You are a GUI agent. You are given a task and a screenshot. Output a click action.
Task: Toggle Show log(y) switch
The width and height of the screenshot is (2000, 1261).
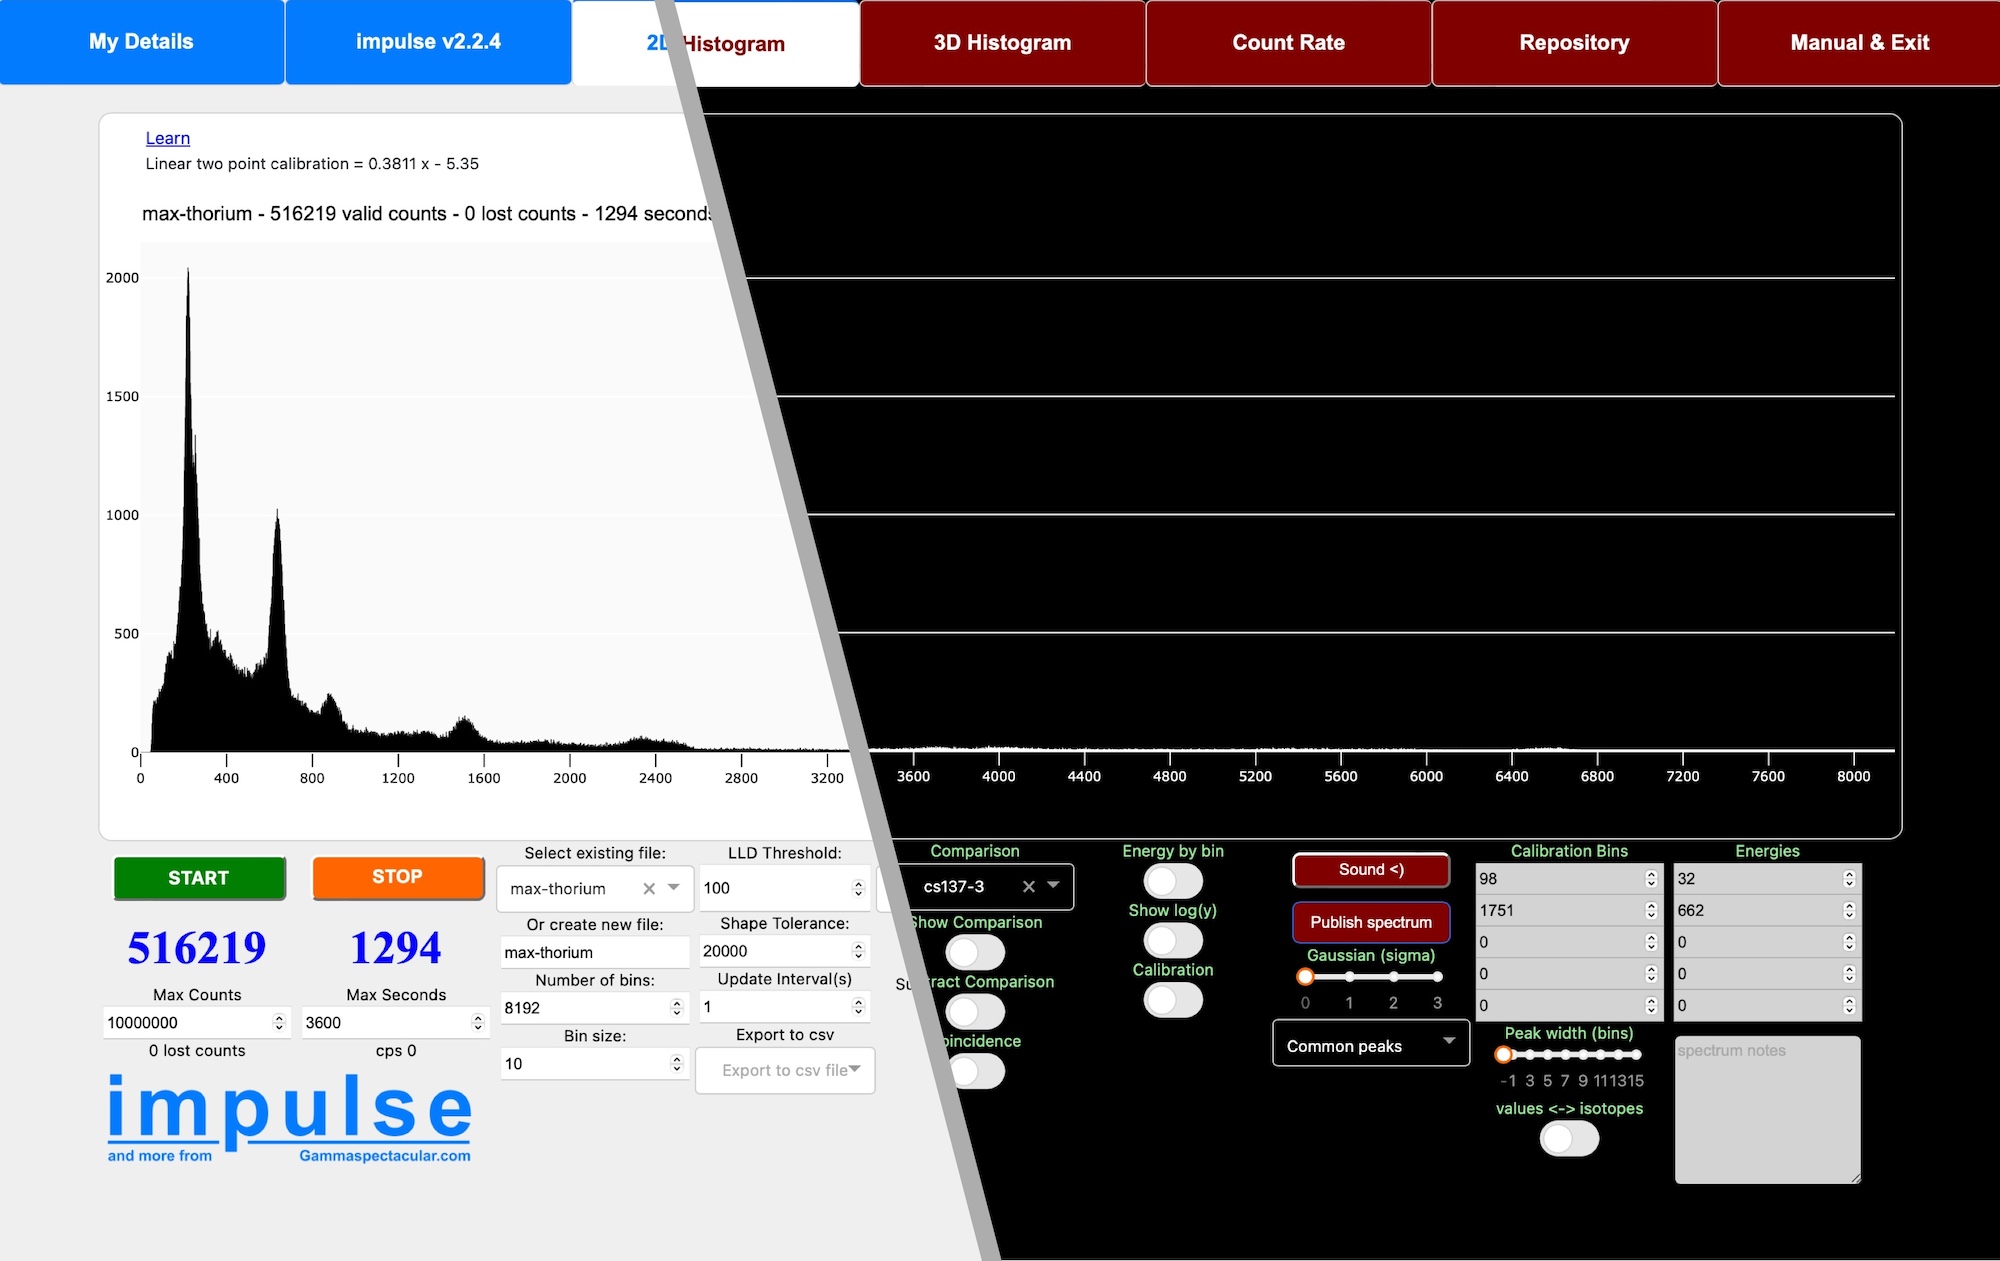tap(1172, 940)
